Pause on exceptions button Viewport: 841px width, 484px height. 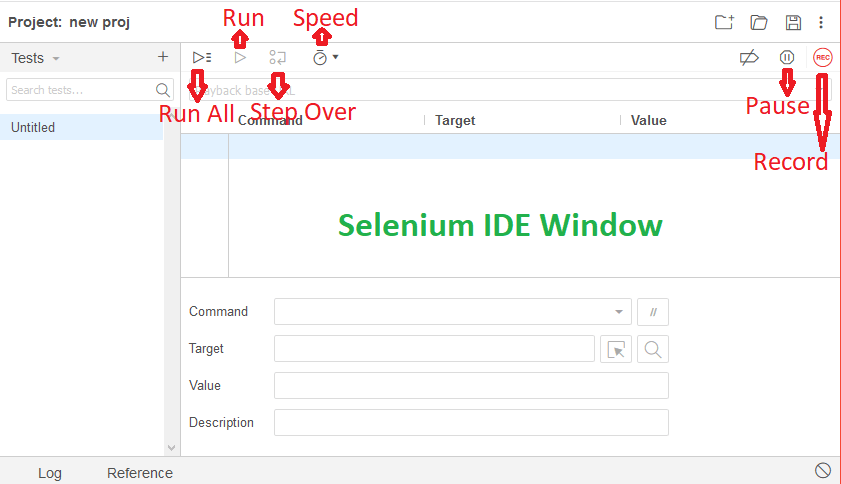point(786,57)
